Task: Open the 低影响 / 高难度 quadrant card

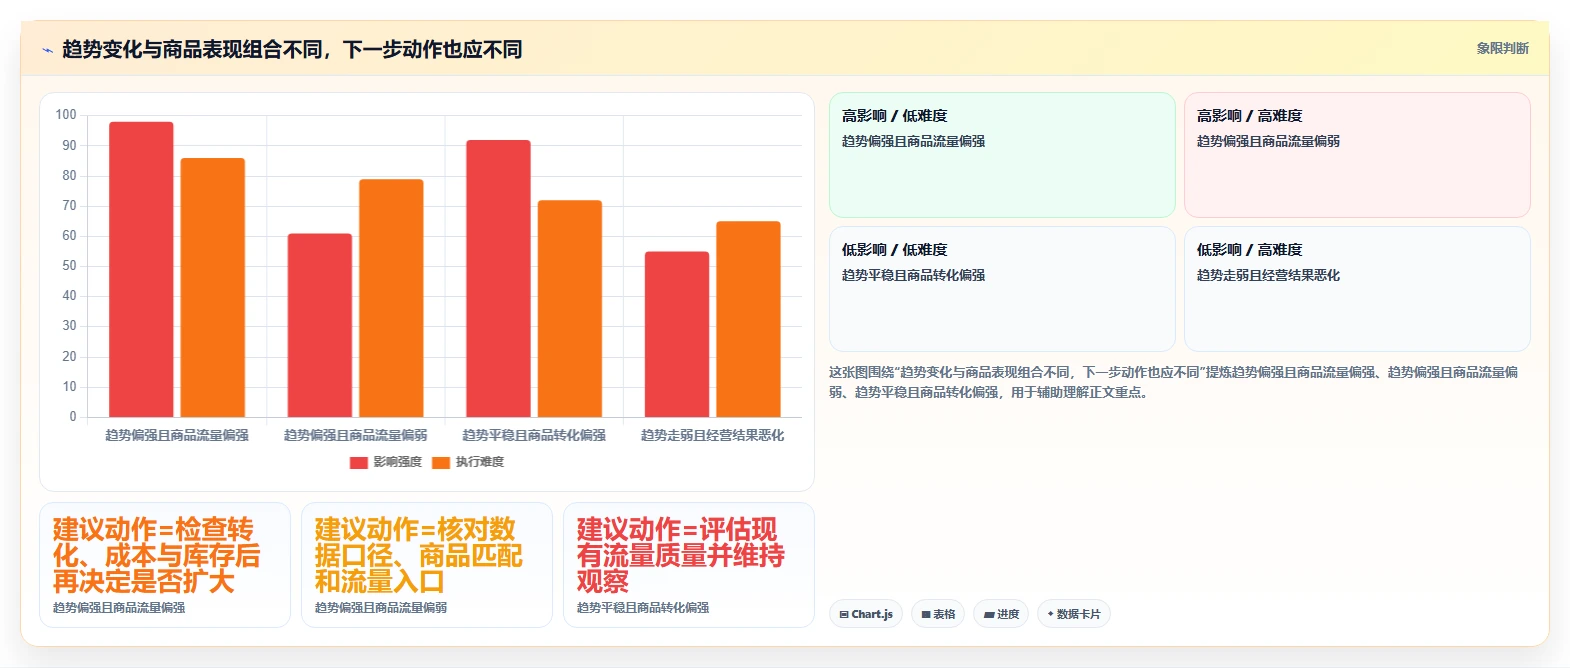Action: pos(1357,289)
